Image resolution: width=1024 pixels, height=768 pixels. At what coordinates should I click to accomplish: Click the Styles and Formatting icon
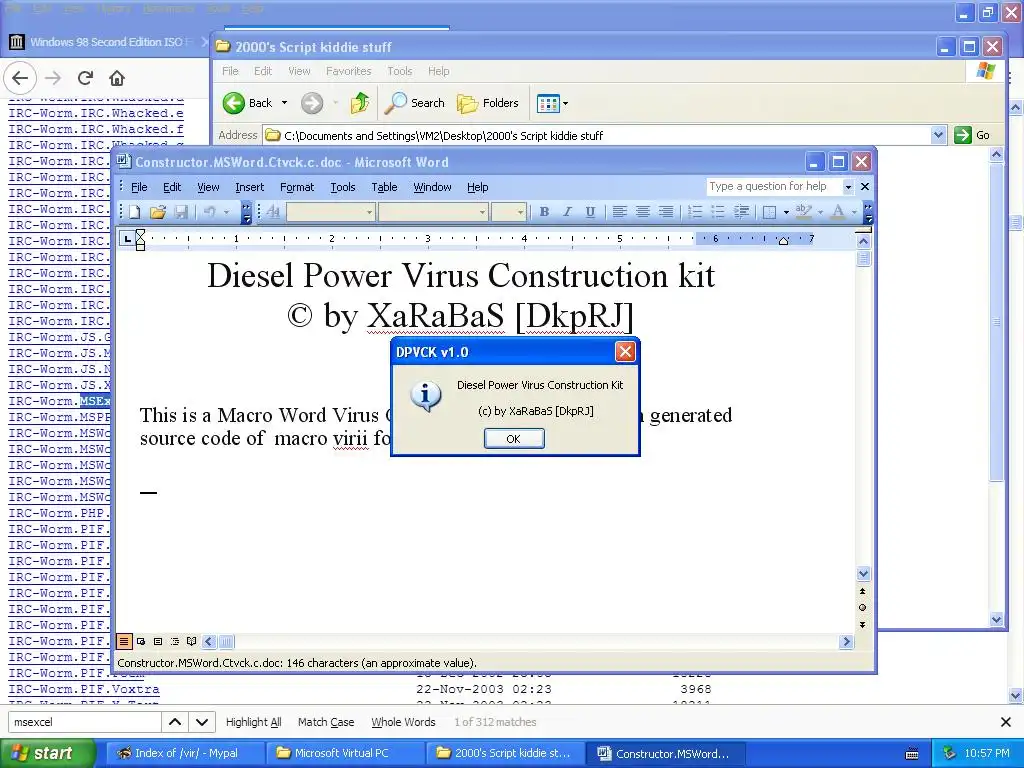pyautogui.click(x=274, y=212)
